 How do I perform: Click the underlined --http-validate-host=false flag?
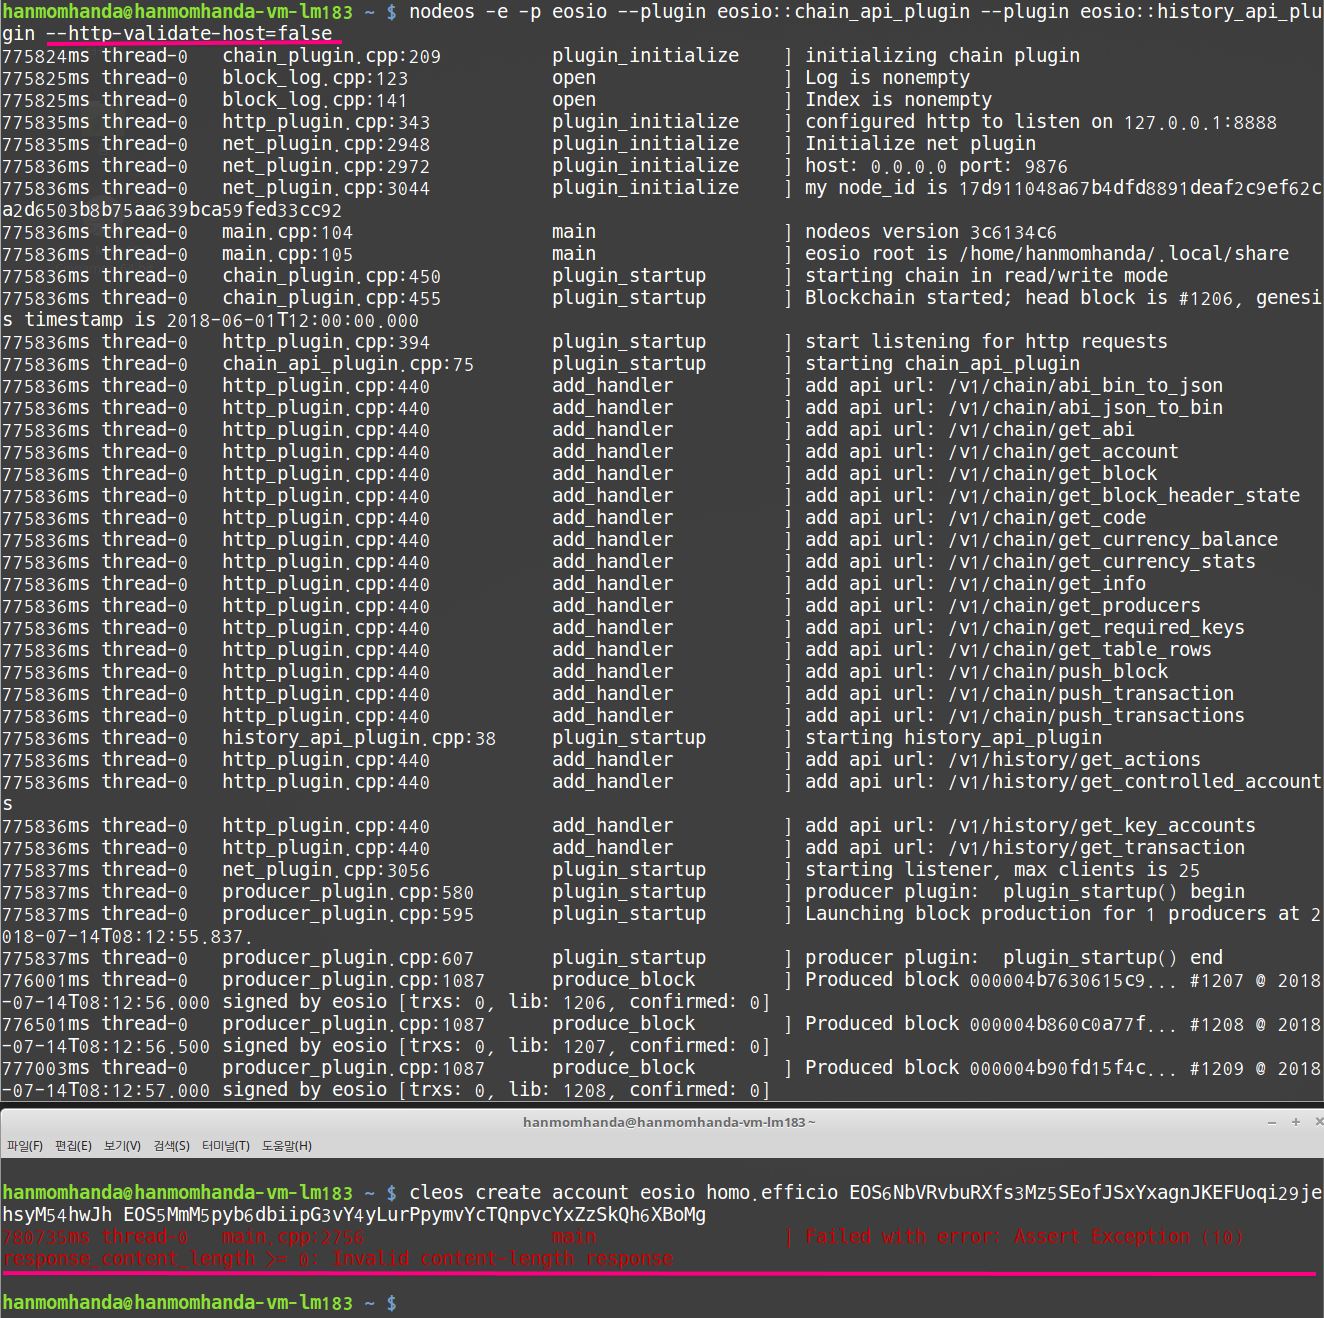(x=190, y=33)
